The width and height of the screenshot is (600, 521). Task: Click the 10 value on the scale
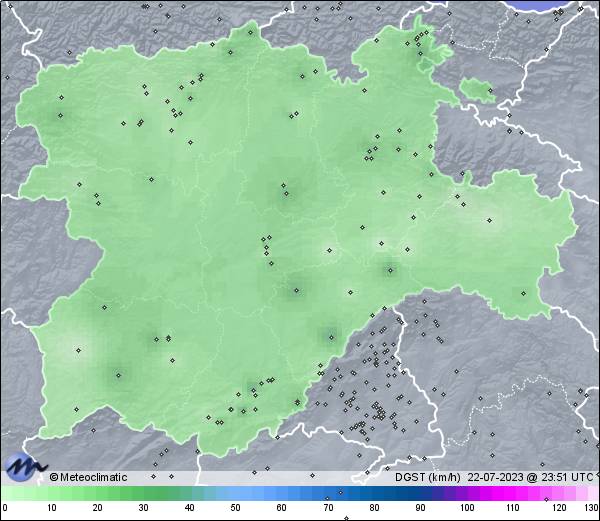52,508
